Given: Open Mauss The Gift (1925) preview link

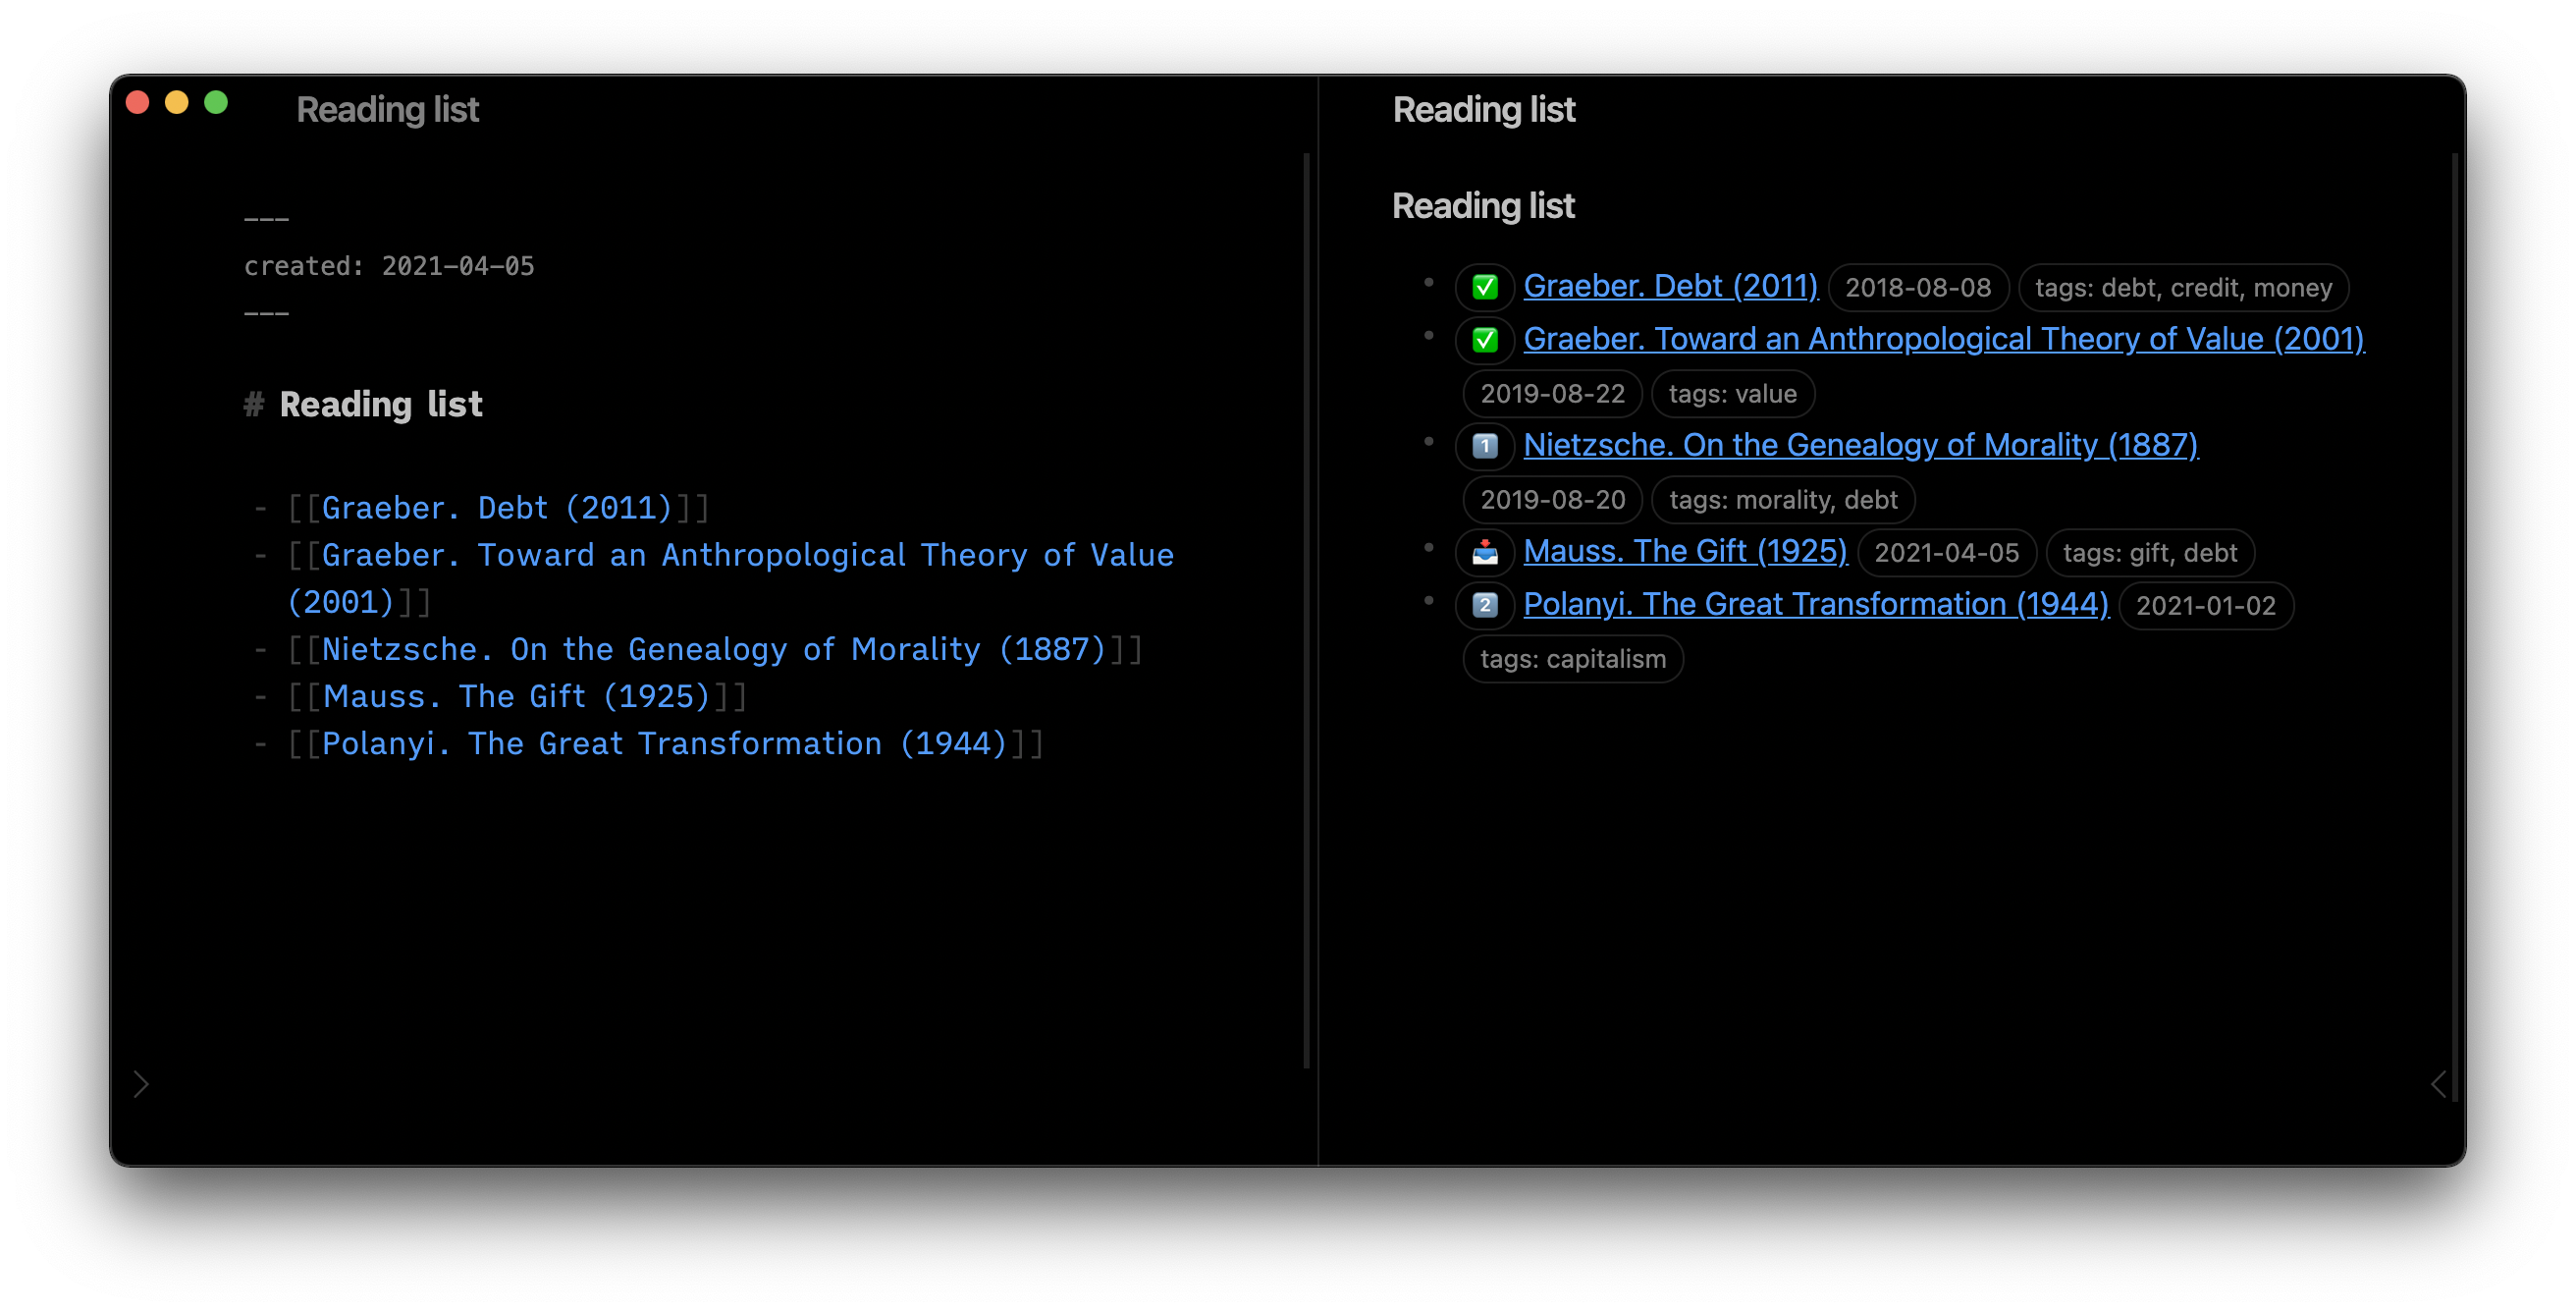Looking at the screenshot, I should (x=1684, y=551).
